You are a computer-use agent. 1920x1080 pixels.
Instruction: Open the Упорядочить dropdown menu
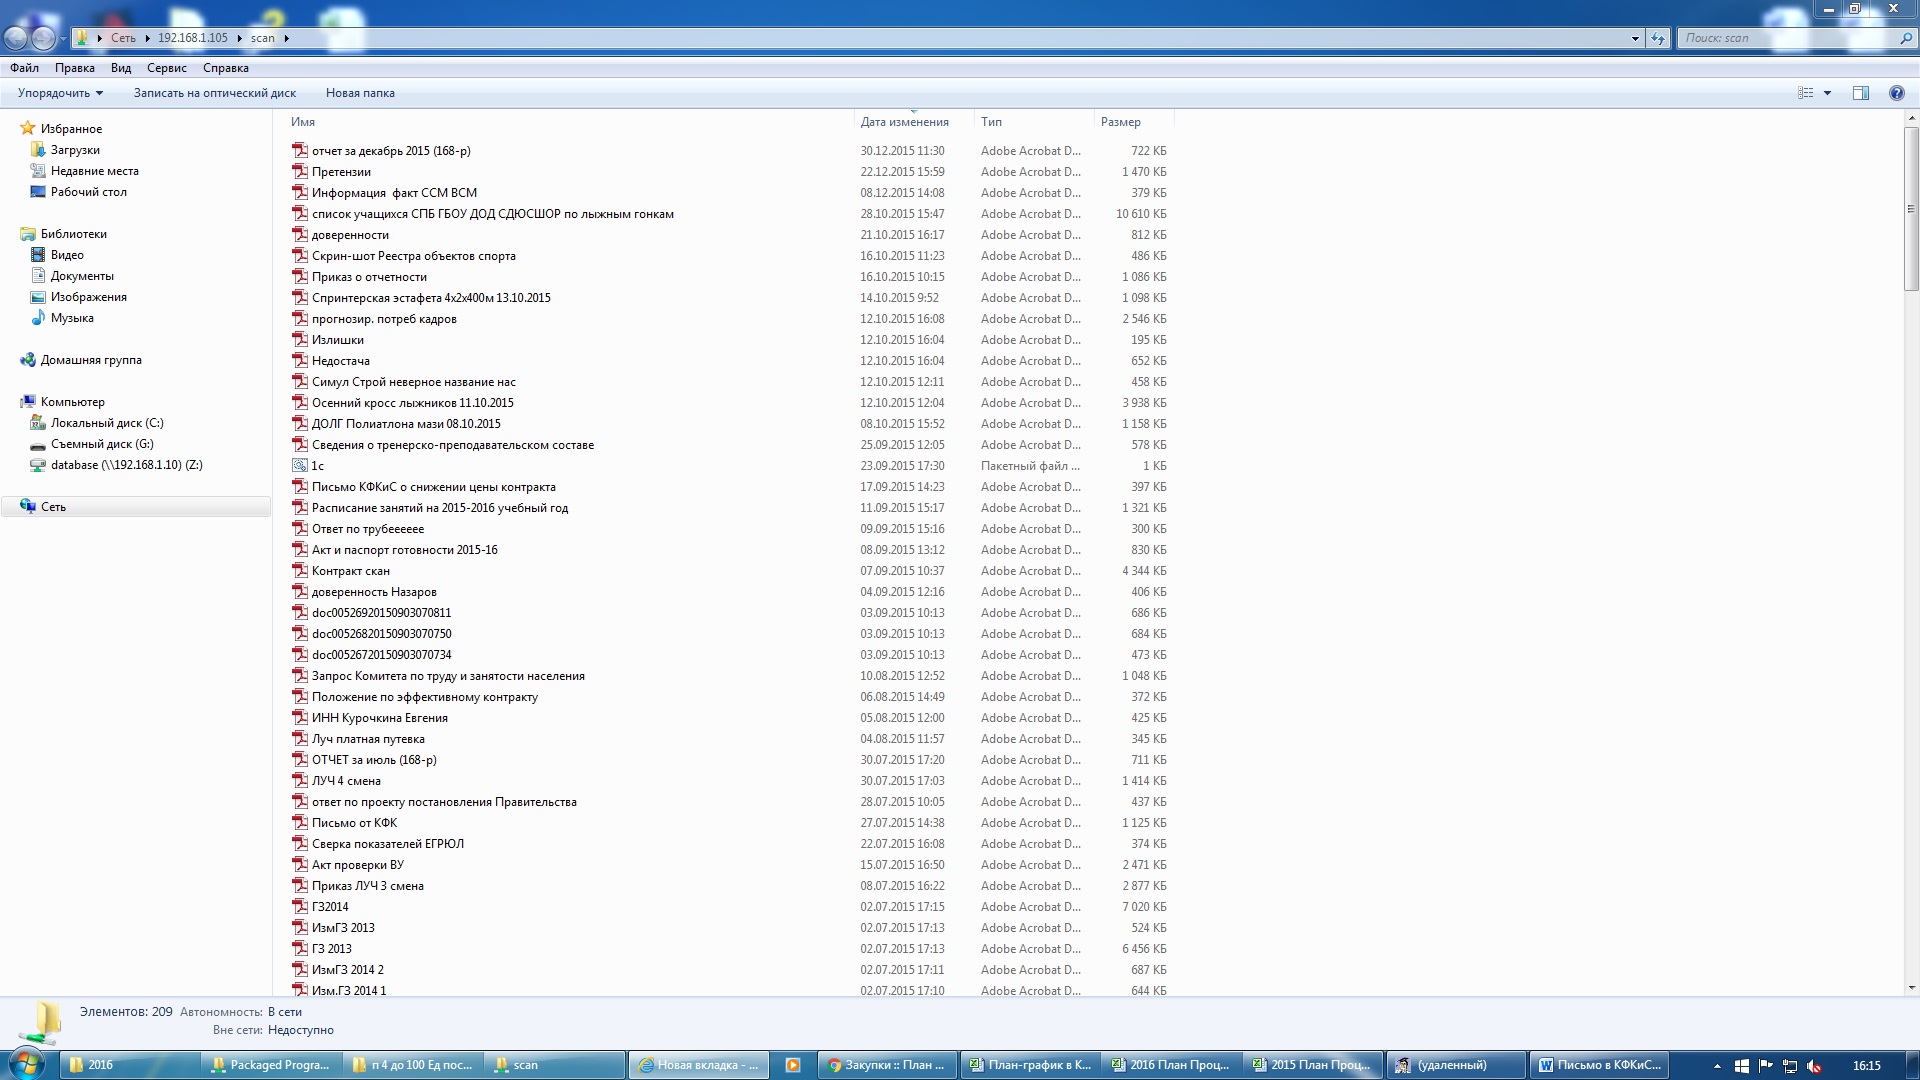pyautogui.click(x=60, y=93)
